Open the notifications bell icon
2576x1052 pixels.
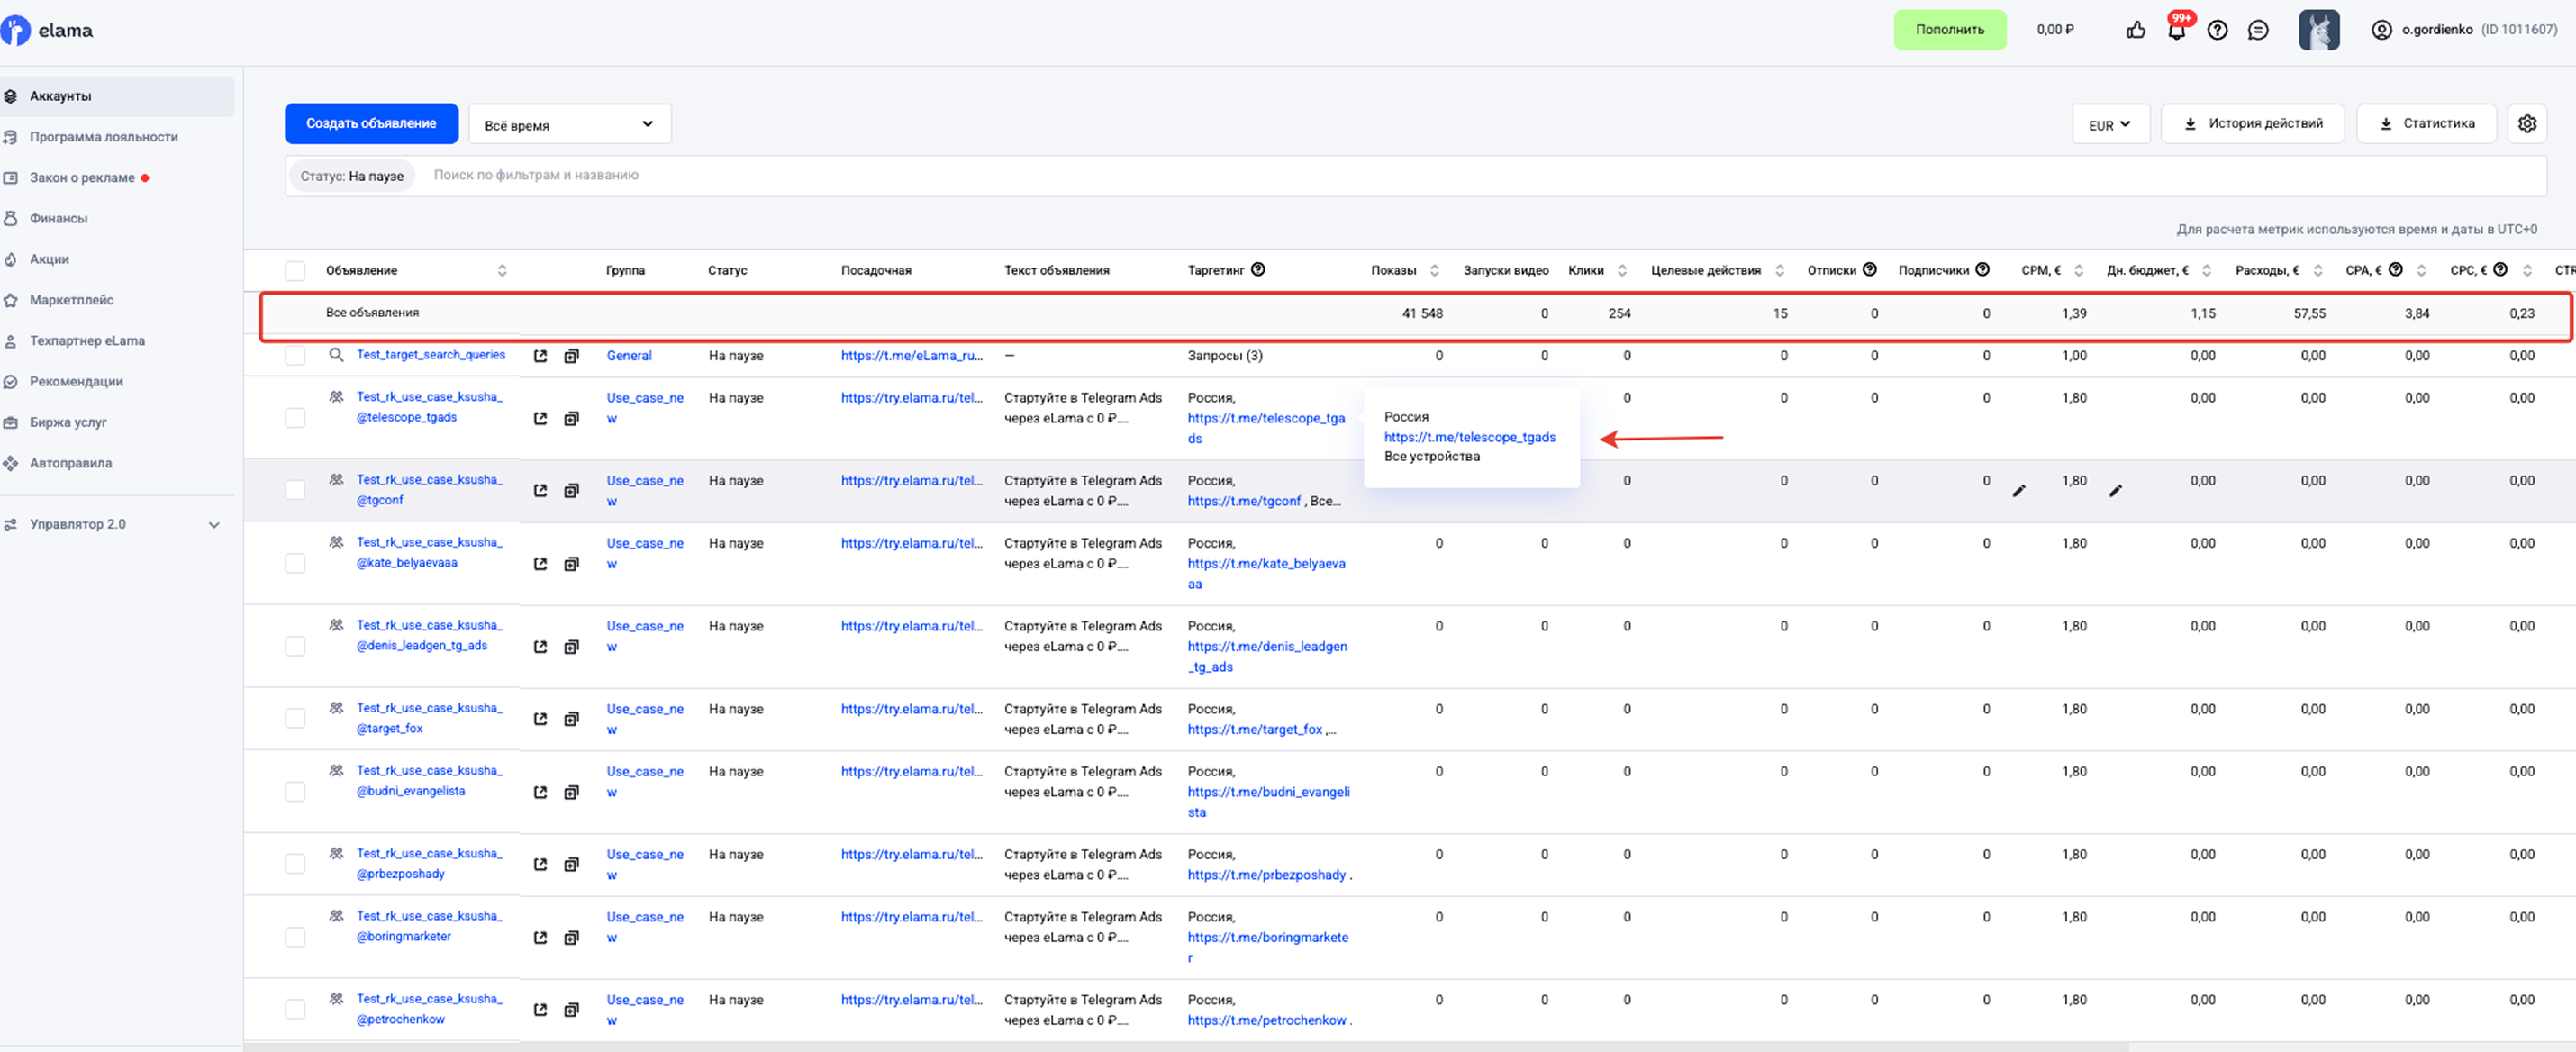(x=2176, y=30)
